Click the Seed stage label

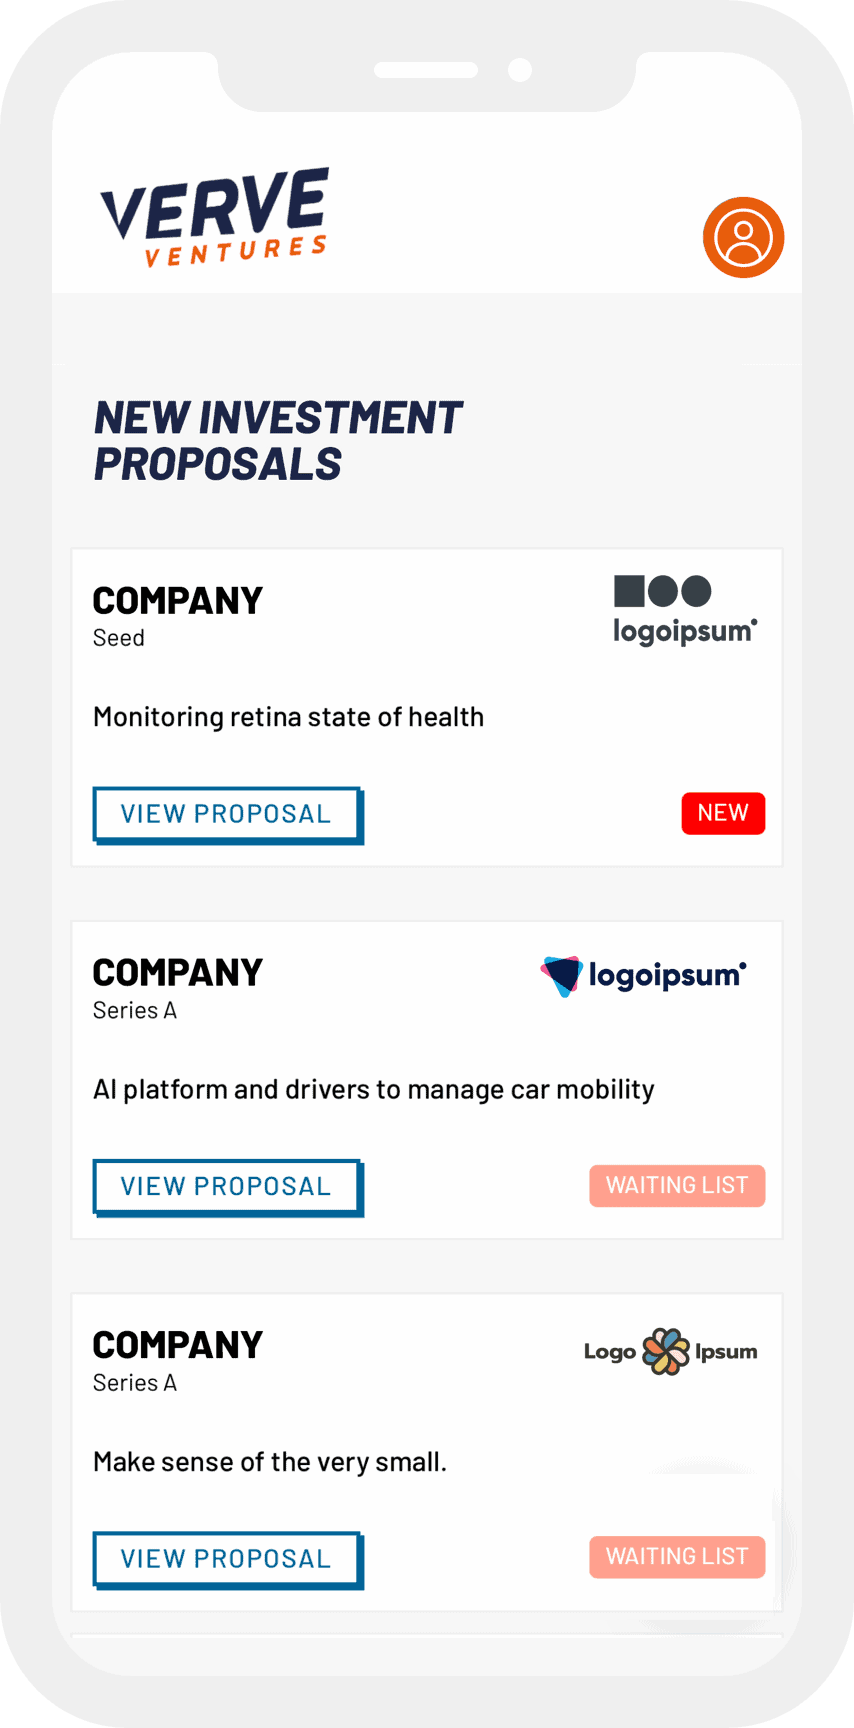[119, 638]
